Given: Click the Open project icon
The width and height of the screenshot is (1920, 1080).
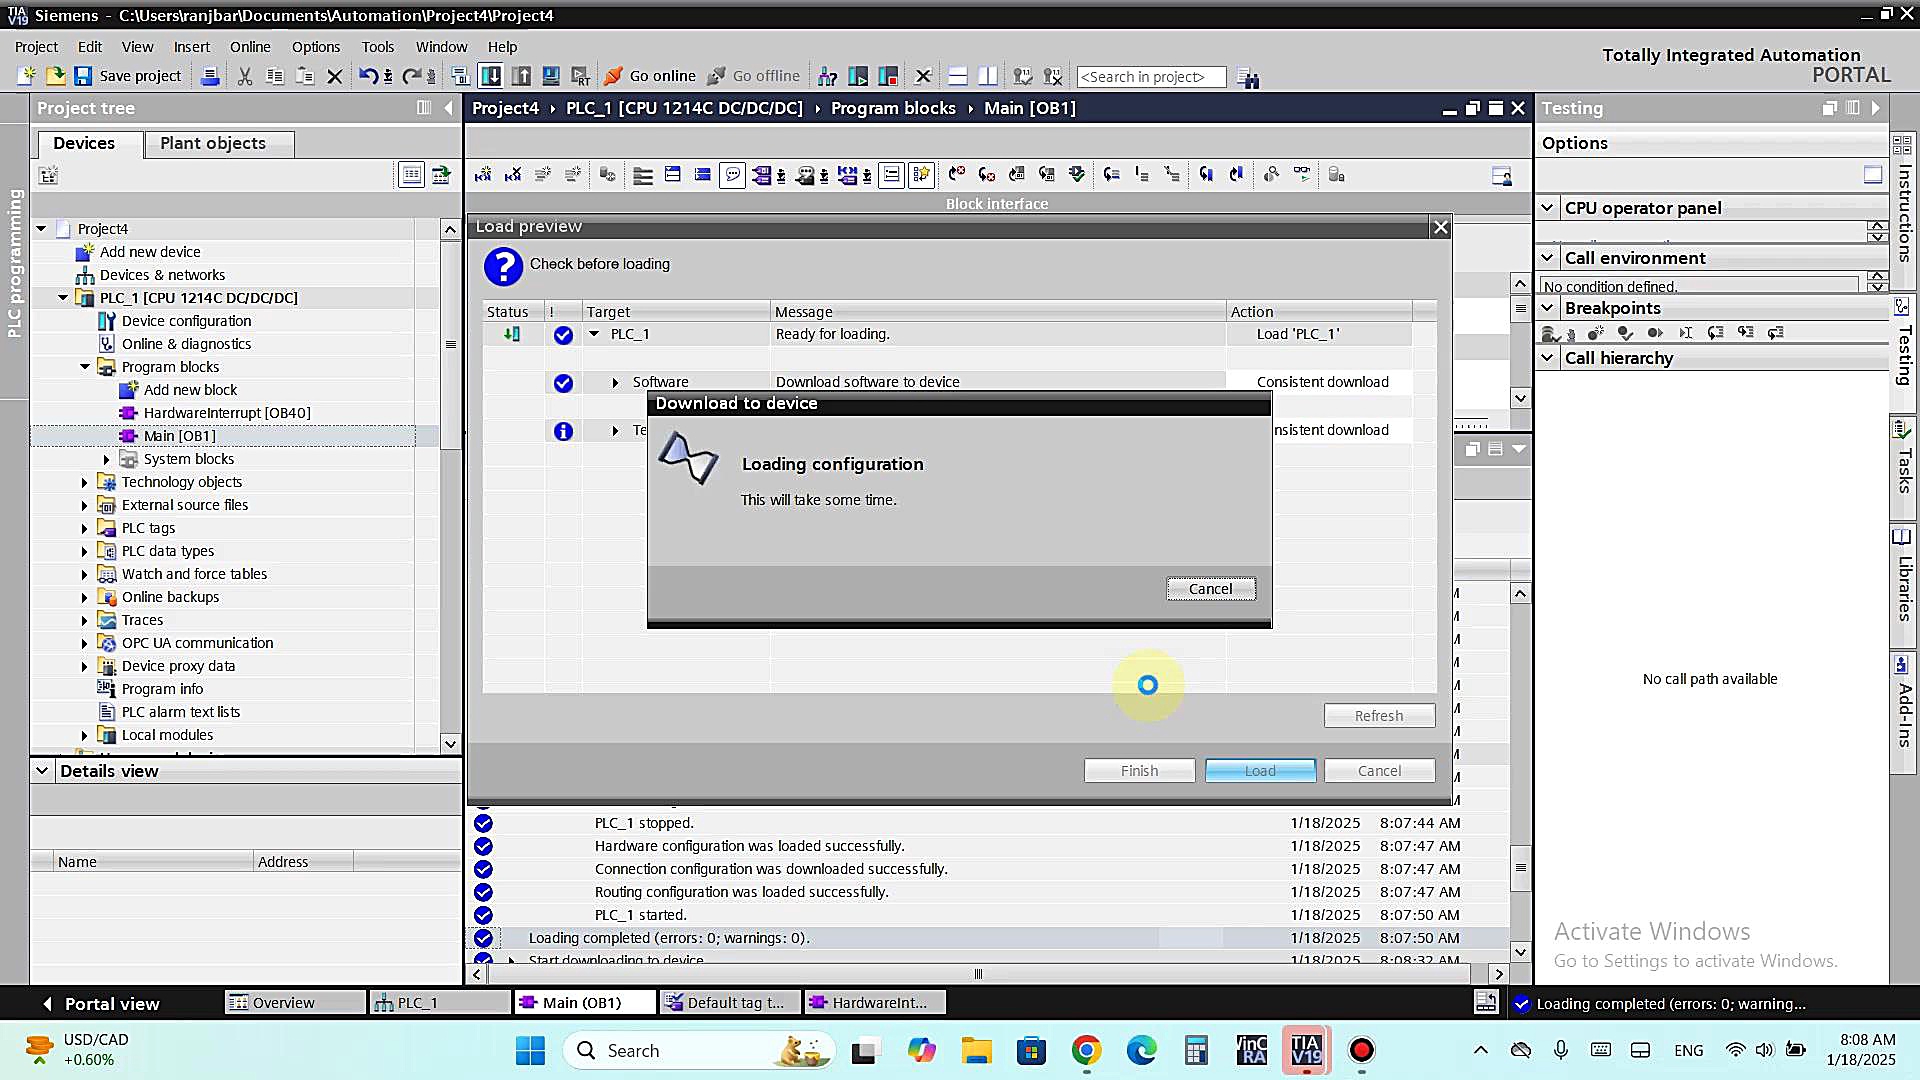Looking at the screenshot, I should tap(55, 76).
